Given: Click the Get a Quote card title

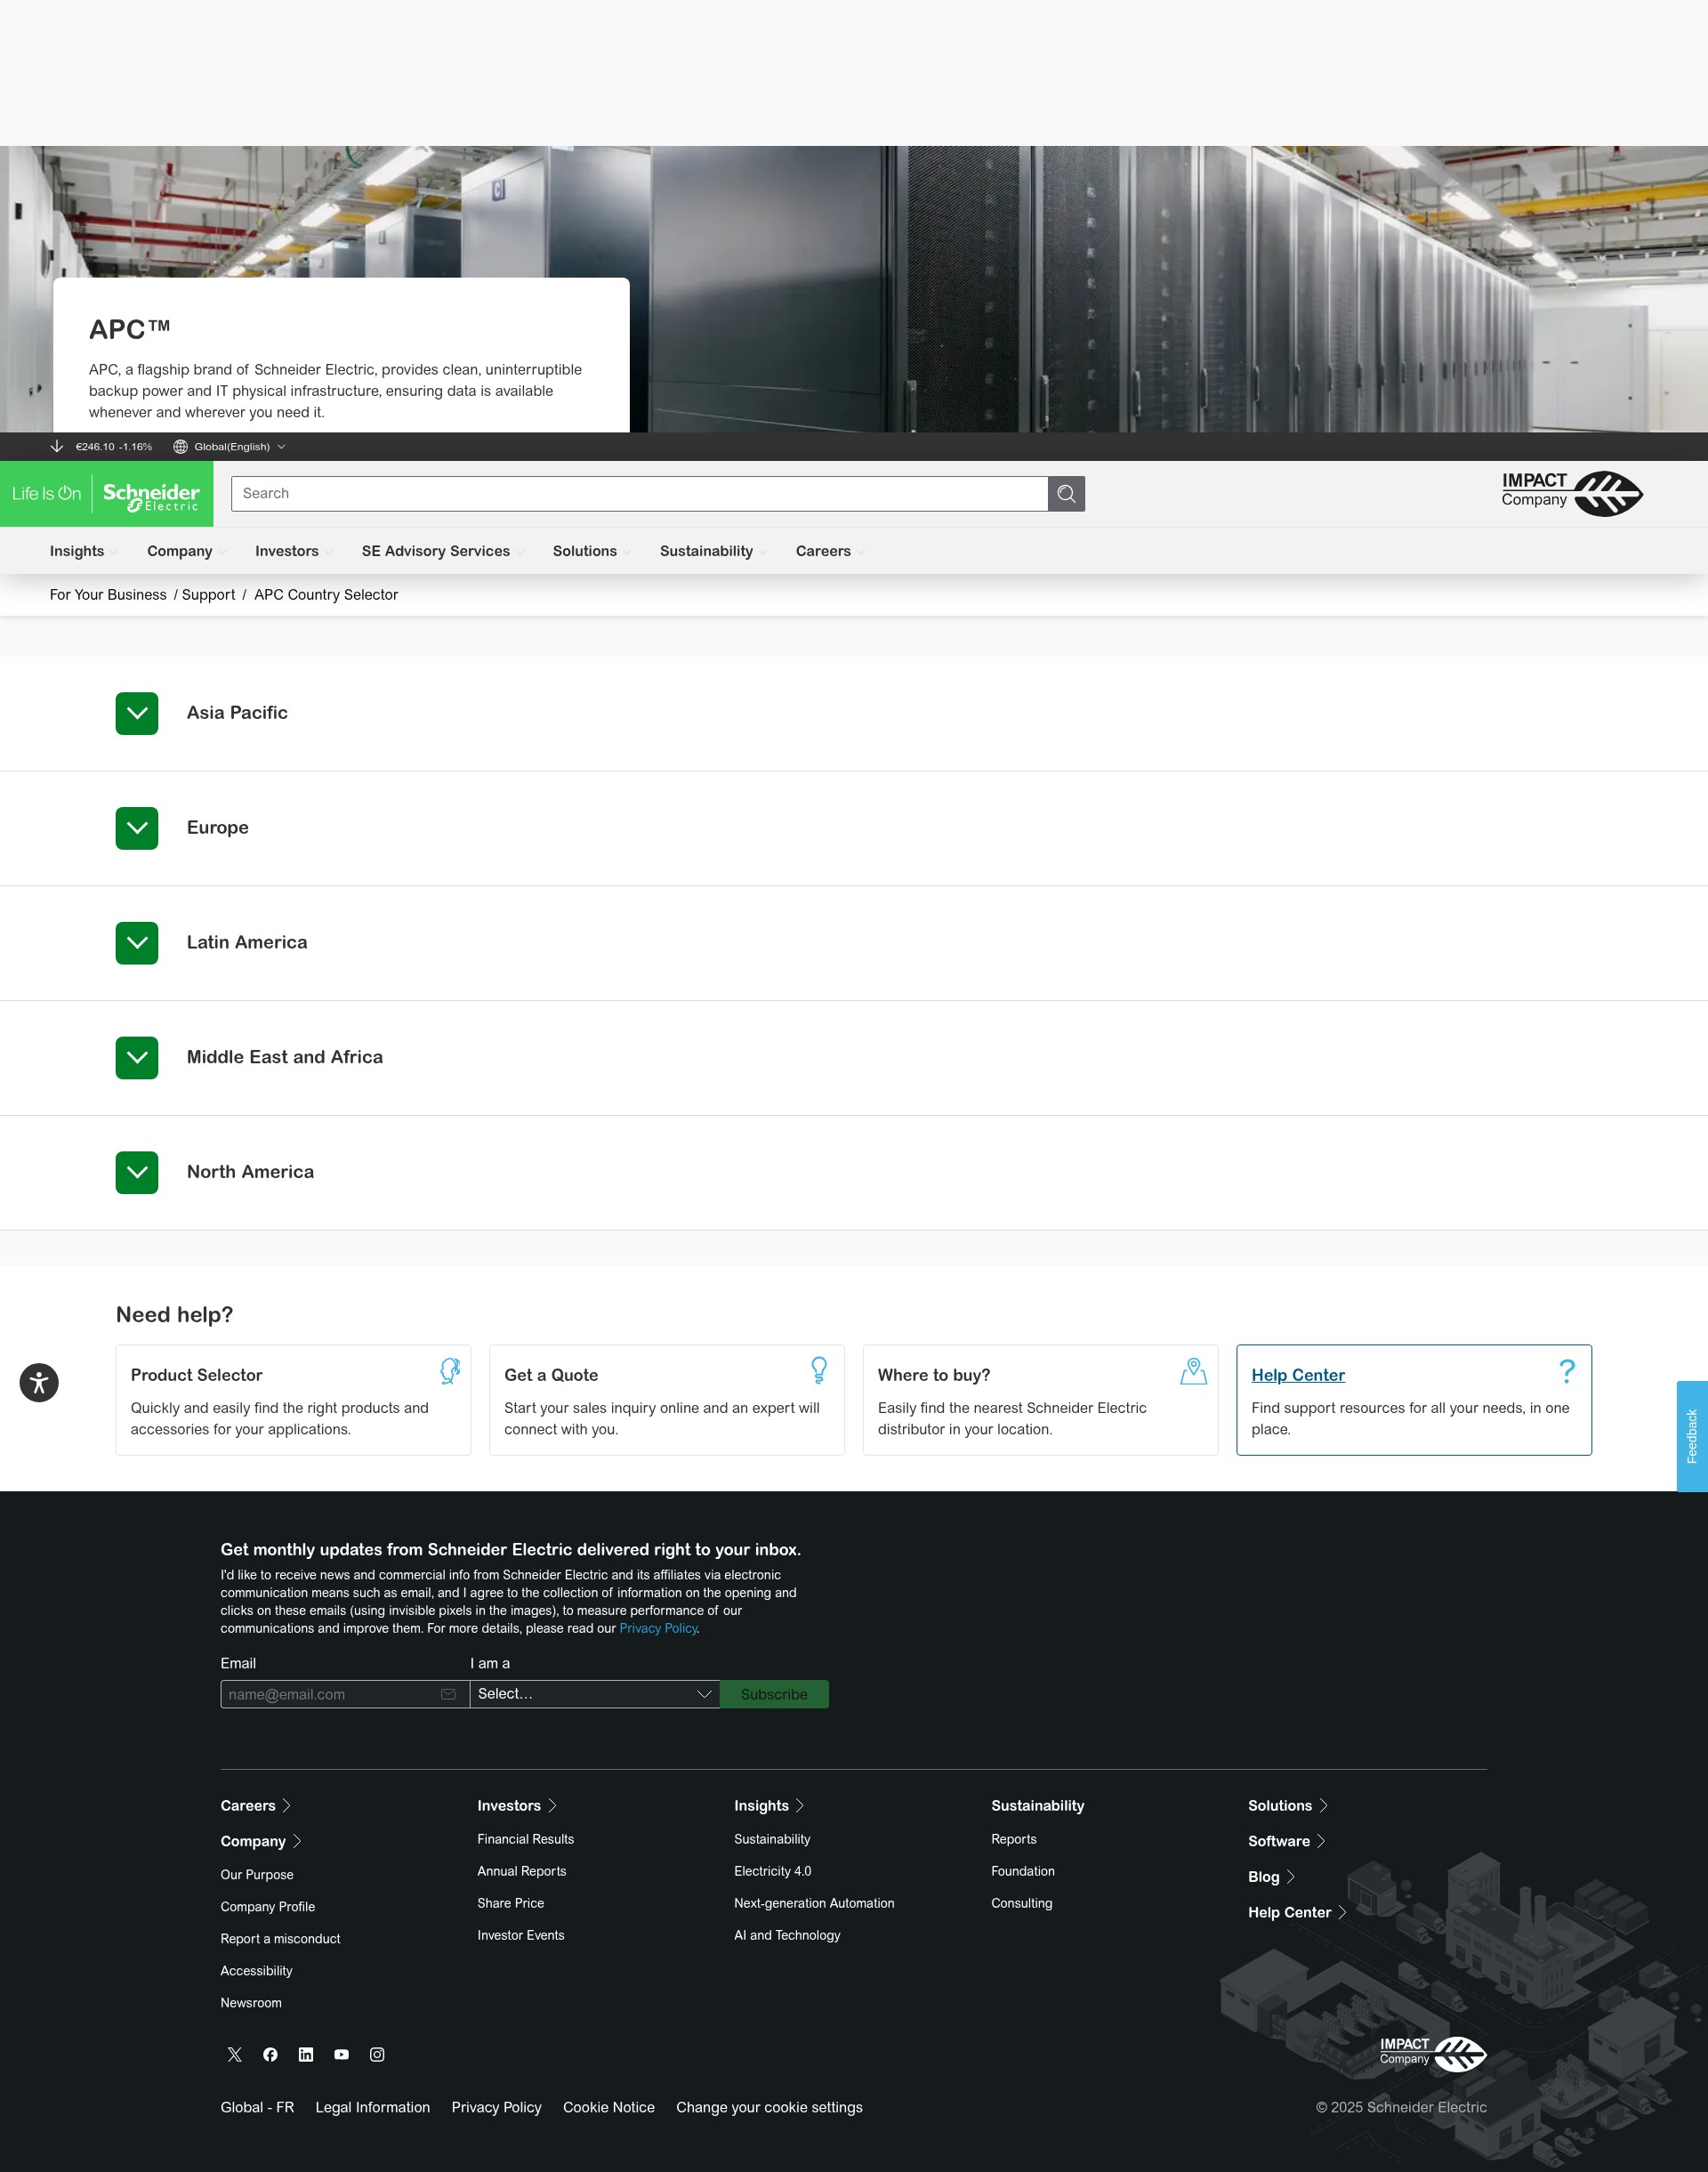Looking at the screenshot, I should [x=551, y=1375].
